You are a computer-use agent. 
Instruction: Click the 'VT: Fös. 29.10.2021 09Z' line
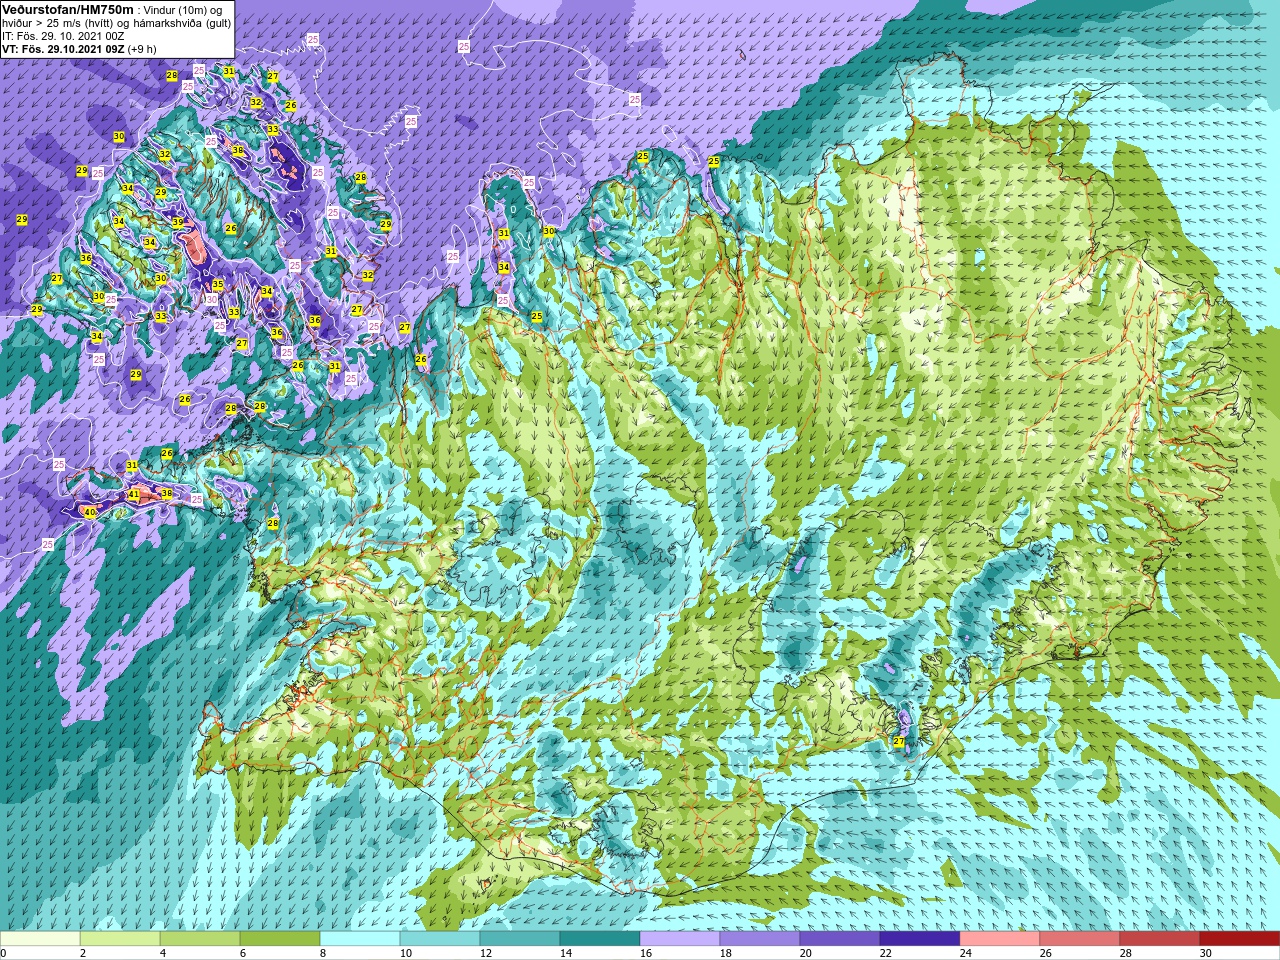[63, 48]
